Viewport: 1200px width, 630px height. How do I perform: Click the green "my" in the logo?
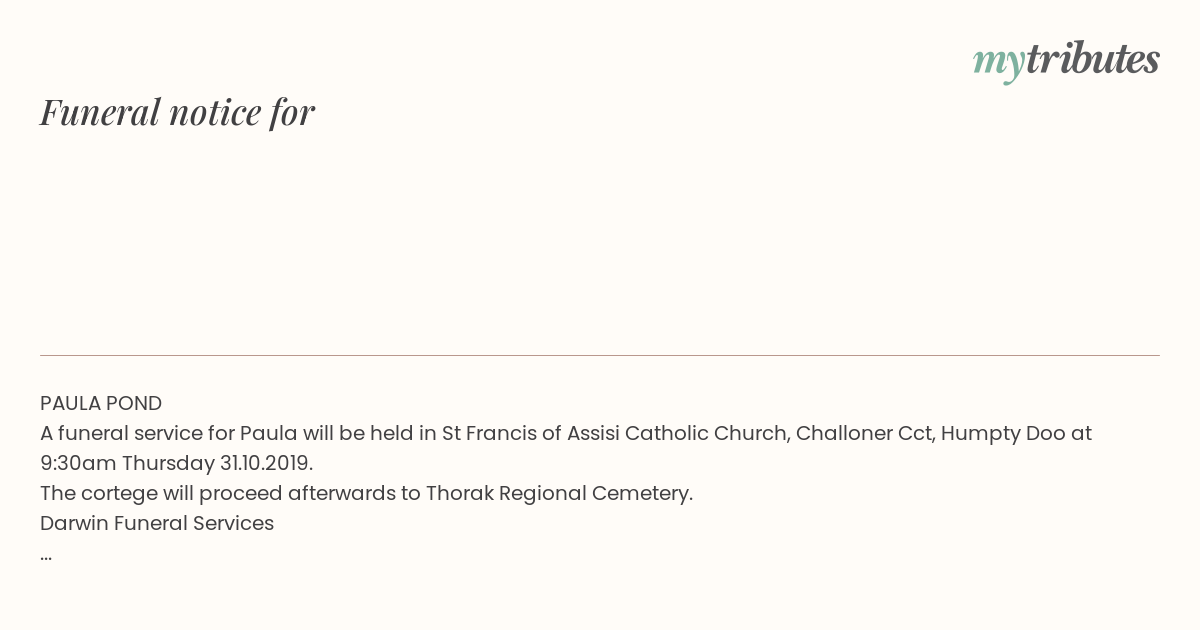tap(998, 64)
